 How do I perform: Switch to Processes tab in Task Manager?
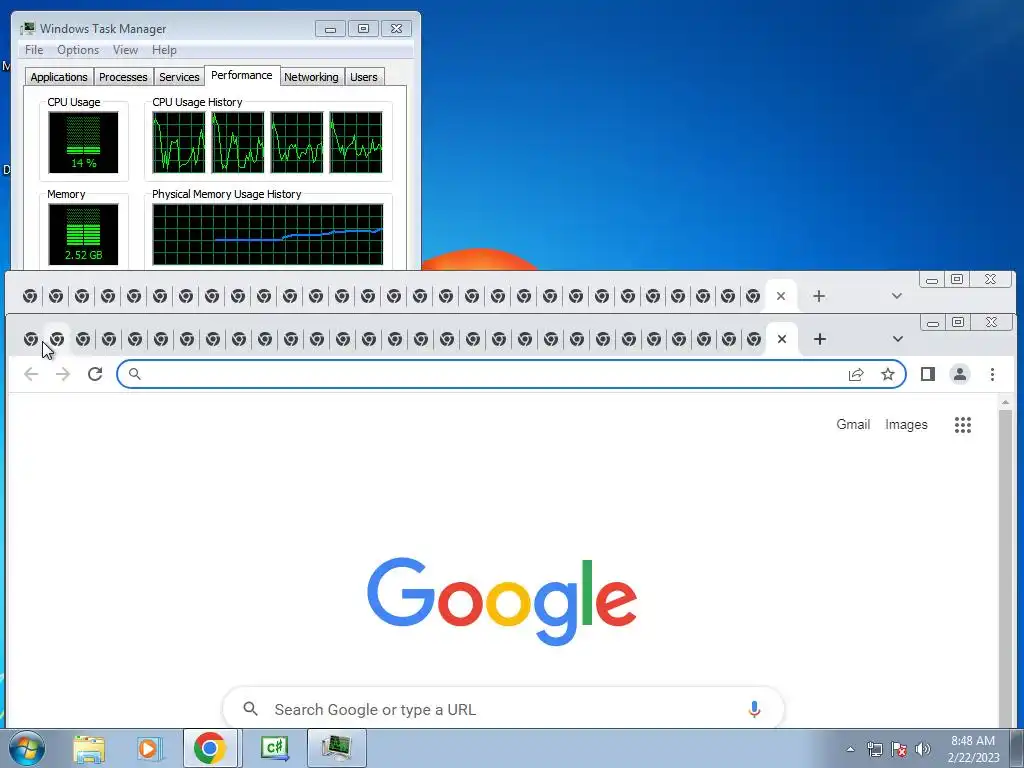click(123, 77)
